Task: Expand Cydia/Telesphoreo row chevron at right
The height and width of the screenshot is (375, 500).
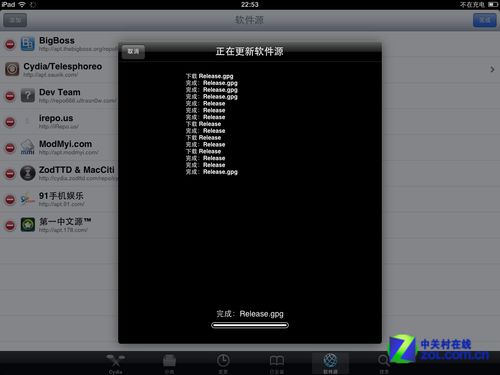Action: [492, 69]
